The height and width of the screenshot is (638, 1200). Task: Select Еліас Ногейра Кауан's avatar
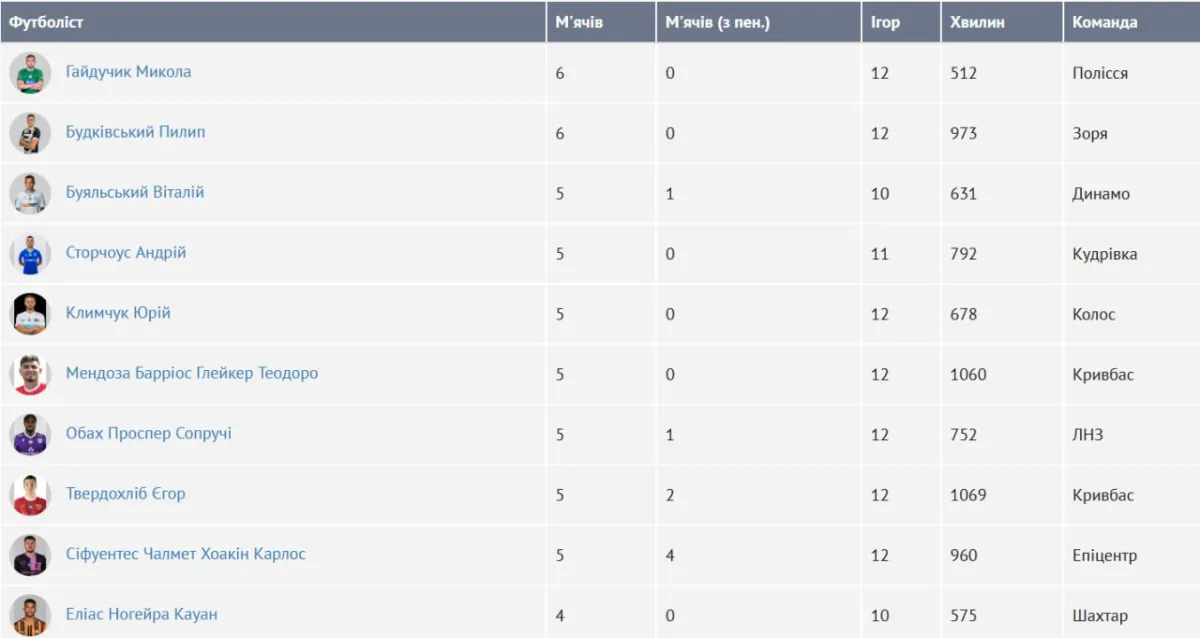click(x=30, y=614)
